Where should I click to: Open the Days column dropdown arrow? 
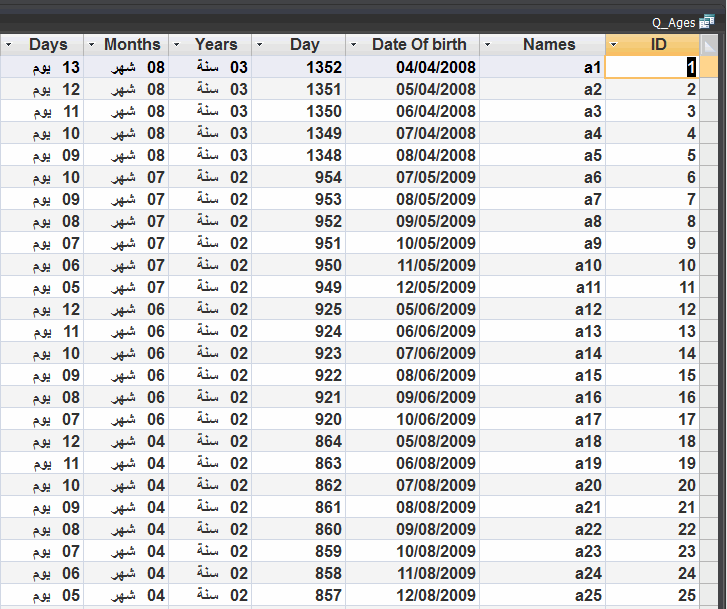(8, 45)
